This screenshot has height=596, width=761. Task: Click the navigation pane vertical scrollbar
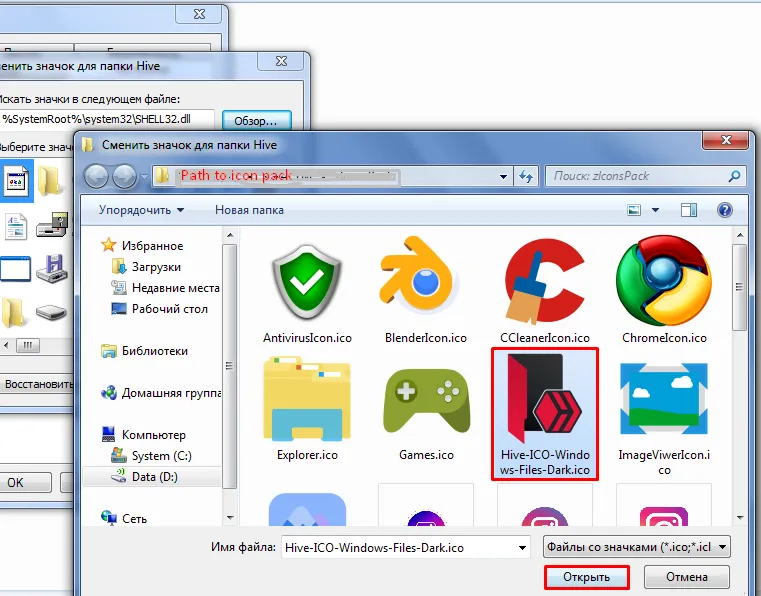coord(230,365)
